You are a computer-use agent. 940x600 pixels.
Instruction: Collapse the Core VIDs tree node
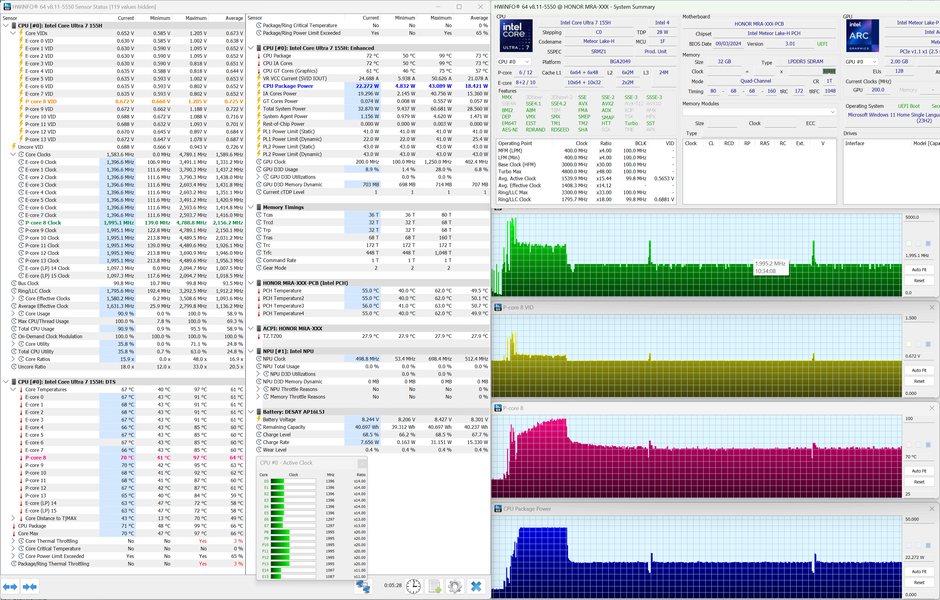pos(13,34)
